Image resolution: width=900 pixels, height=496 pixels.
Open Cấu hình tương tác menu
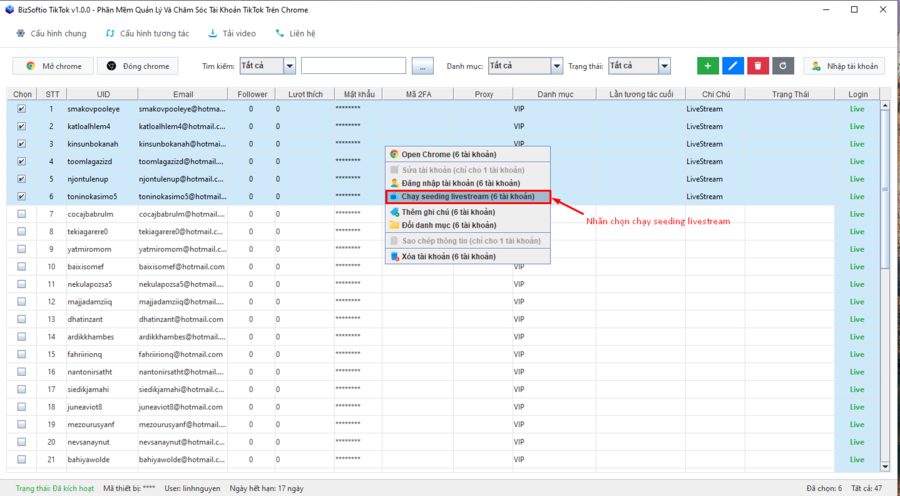point(146,33)
